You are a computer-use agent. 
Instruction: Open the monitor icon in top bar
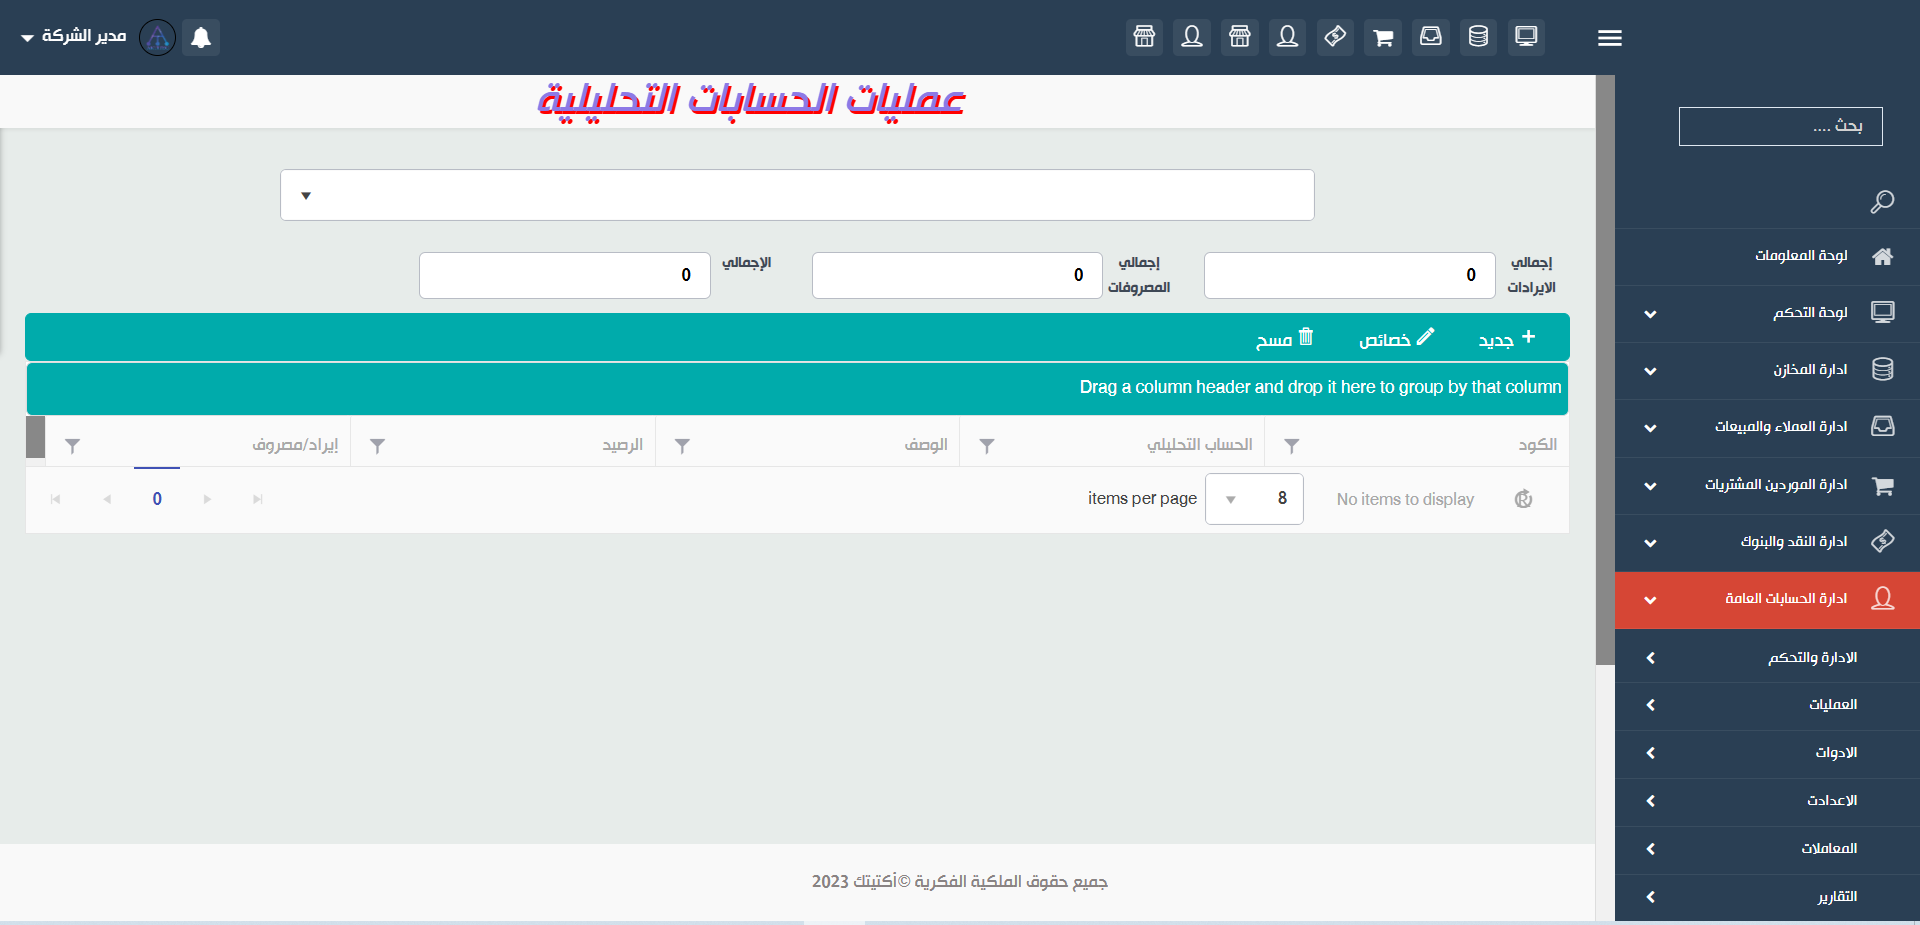tap(1526, 37)
